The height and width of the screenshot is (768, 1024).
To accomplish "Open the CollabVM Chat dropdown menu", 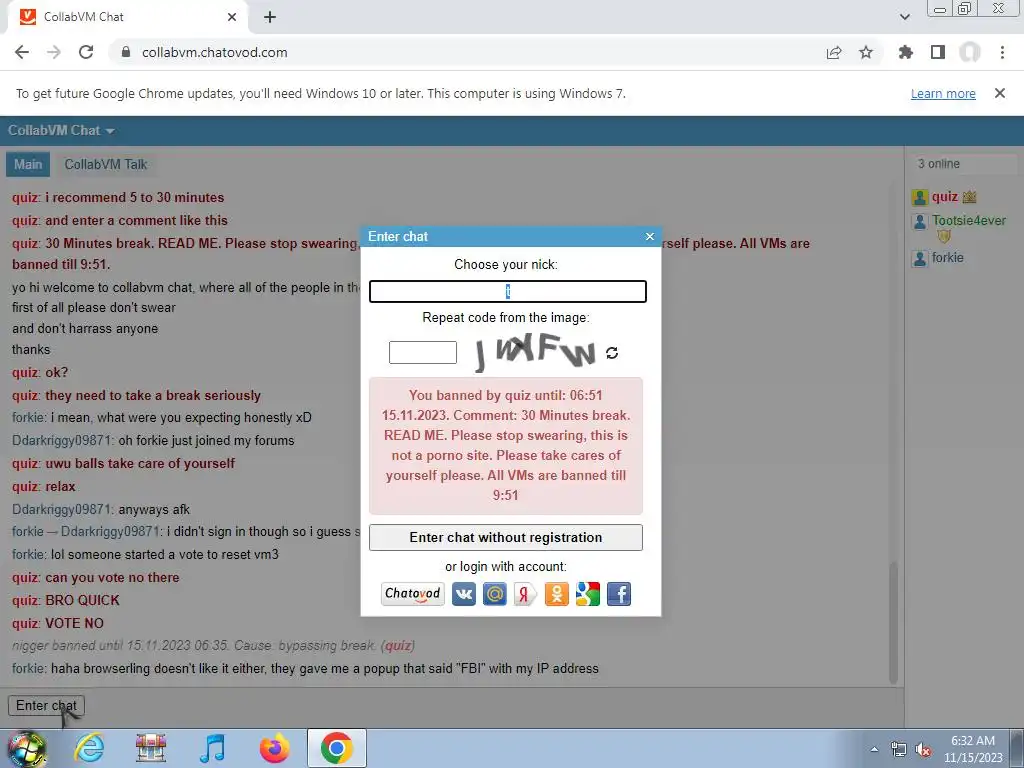I will [61, 131].
